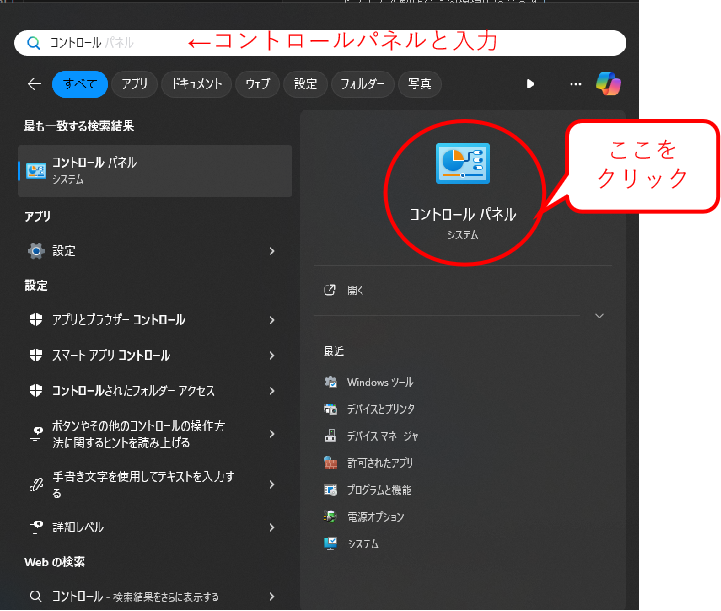
Task: Select the 写真 filter tab
Action: [x=420, y=84]
